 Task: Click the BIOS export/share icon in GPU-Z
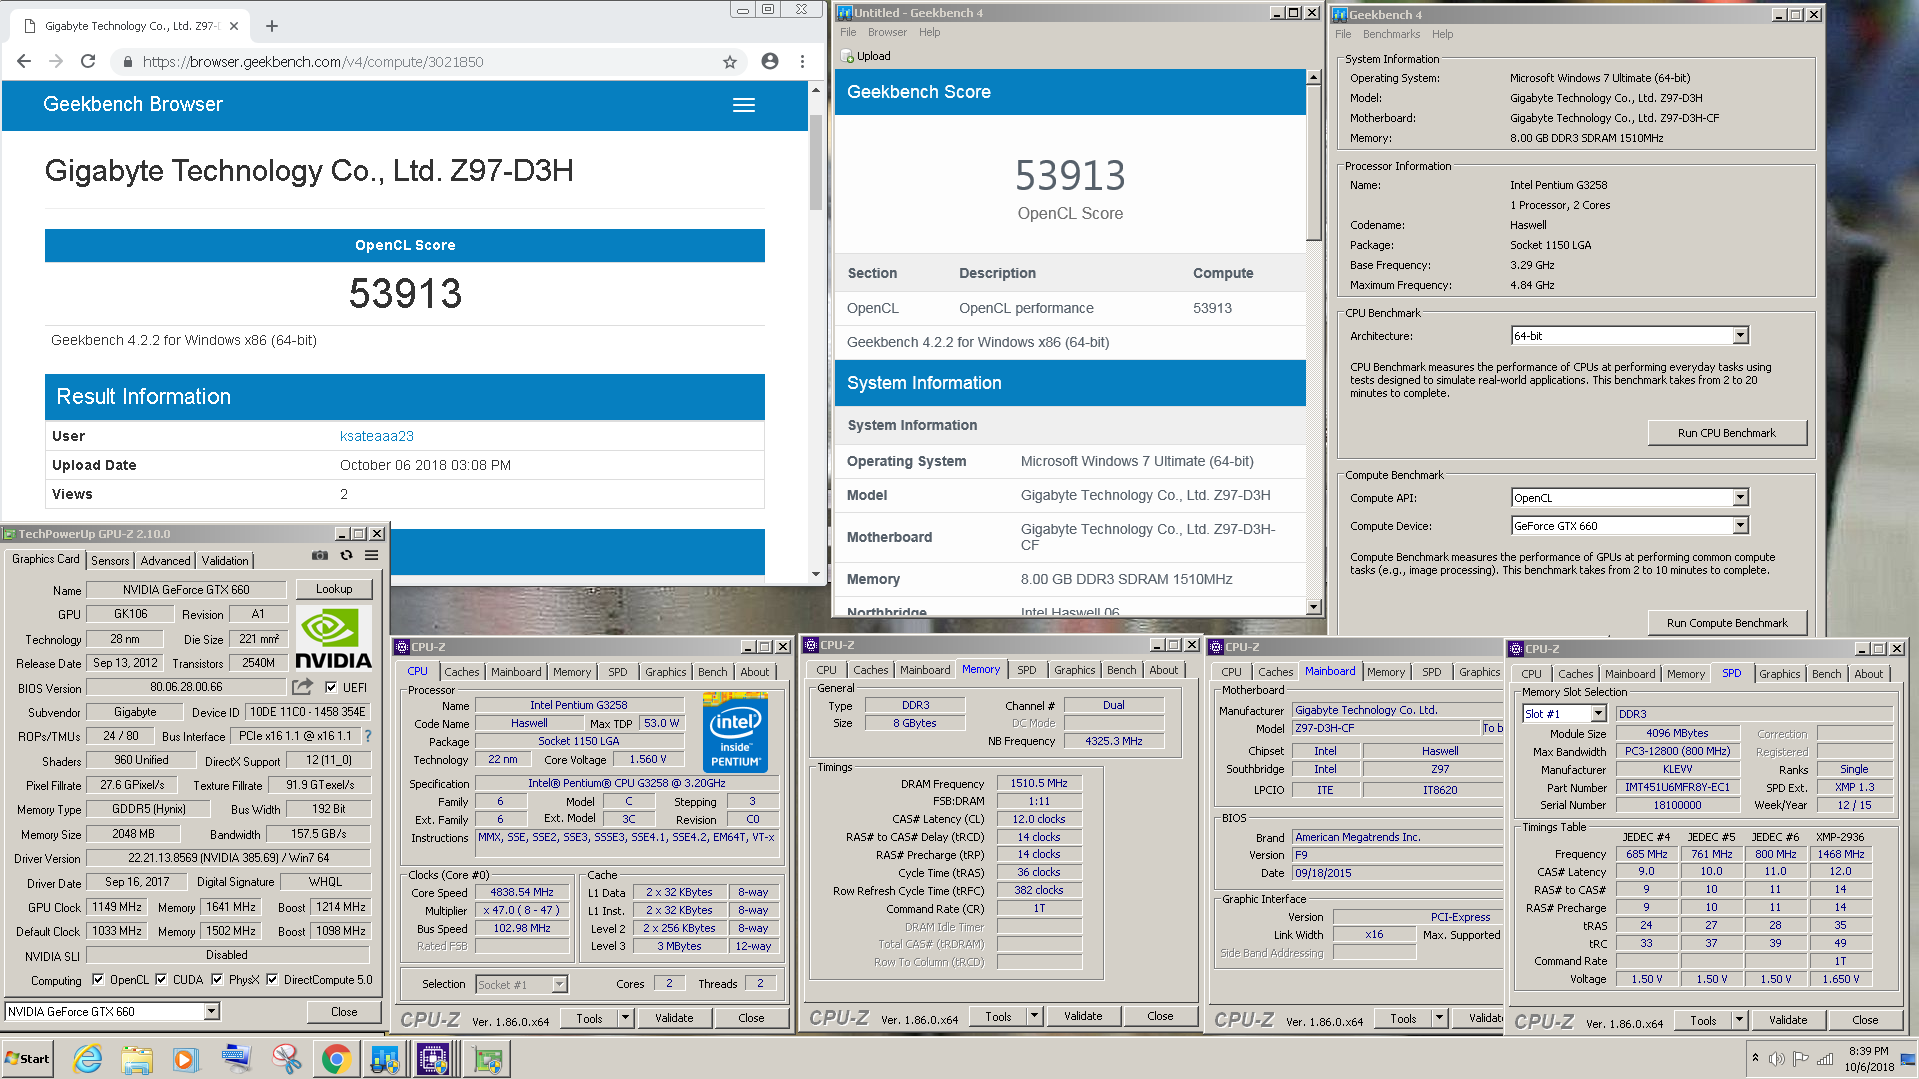(302, 687)
